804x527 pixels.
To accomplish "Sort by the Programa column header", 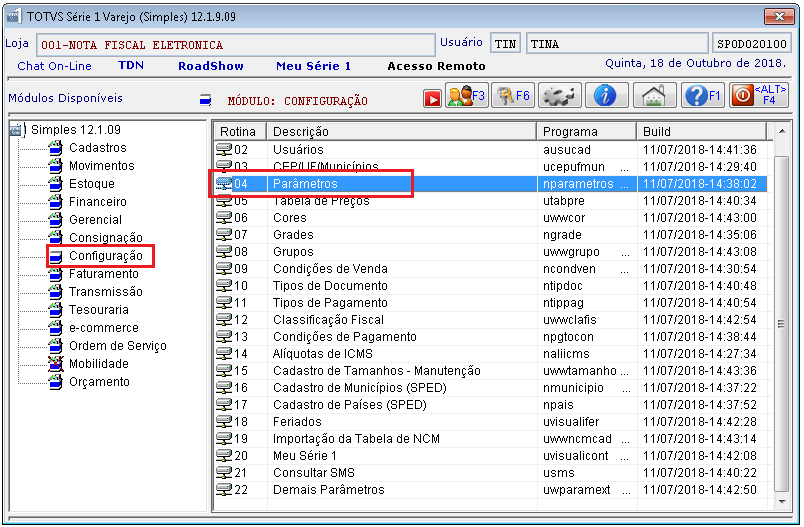I will tap(587, 131).
